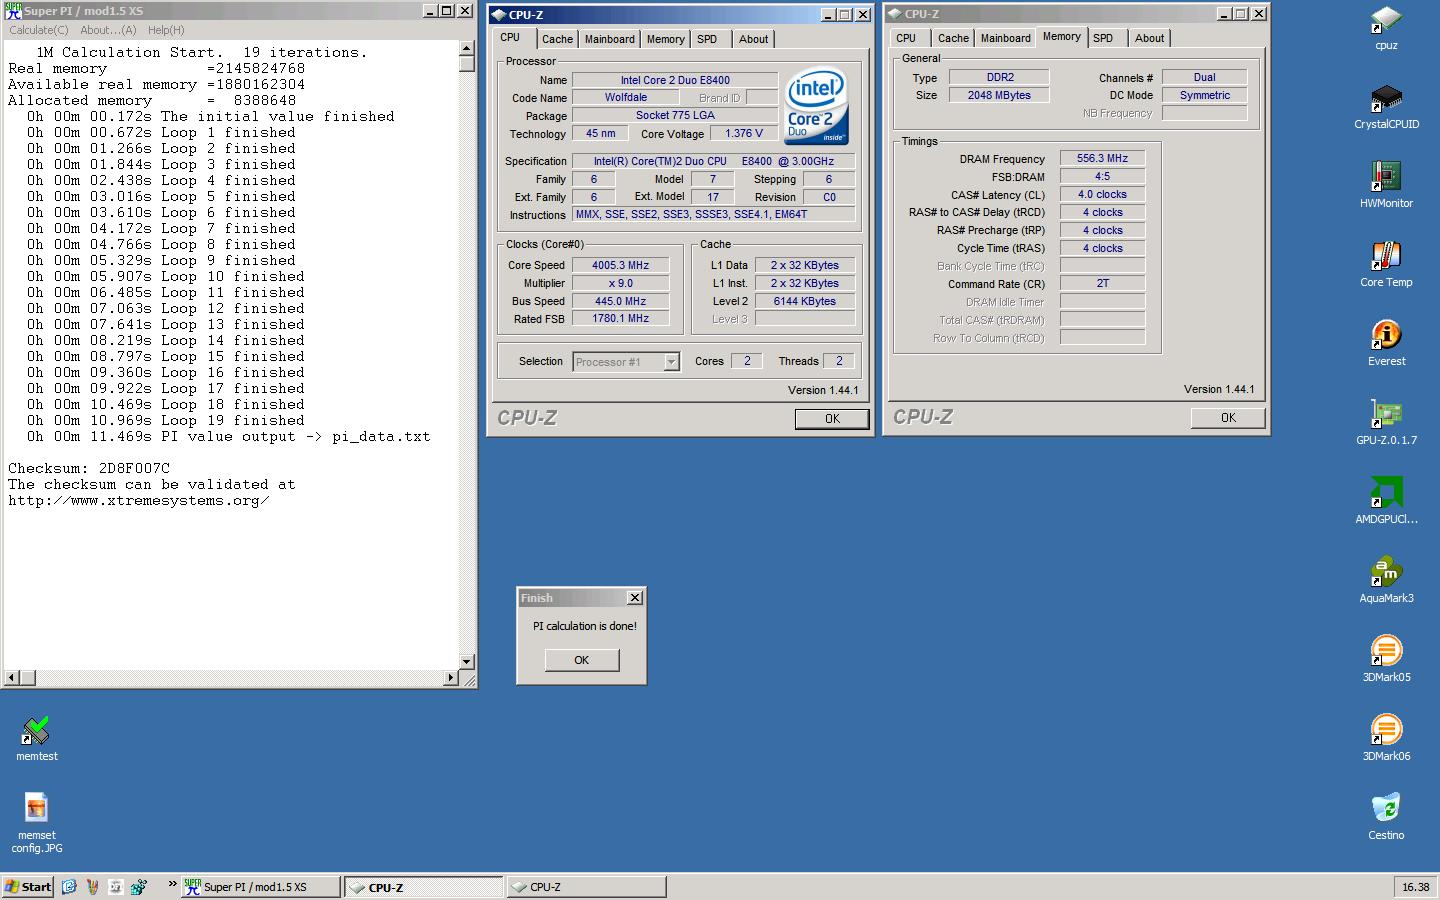Image resolution: width=1440 pixels, height=900 pixels.
Task: Click OK in CPU-Z CPU window
Action: click(832, 419)
